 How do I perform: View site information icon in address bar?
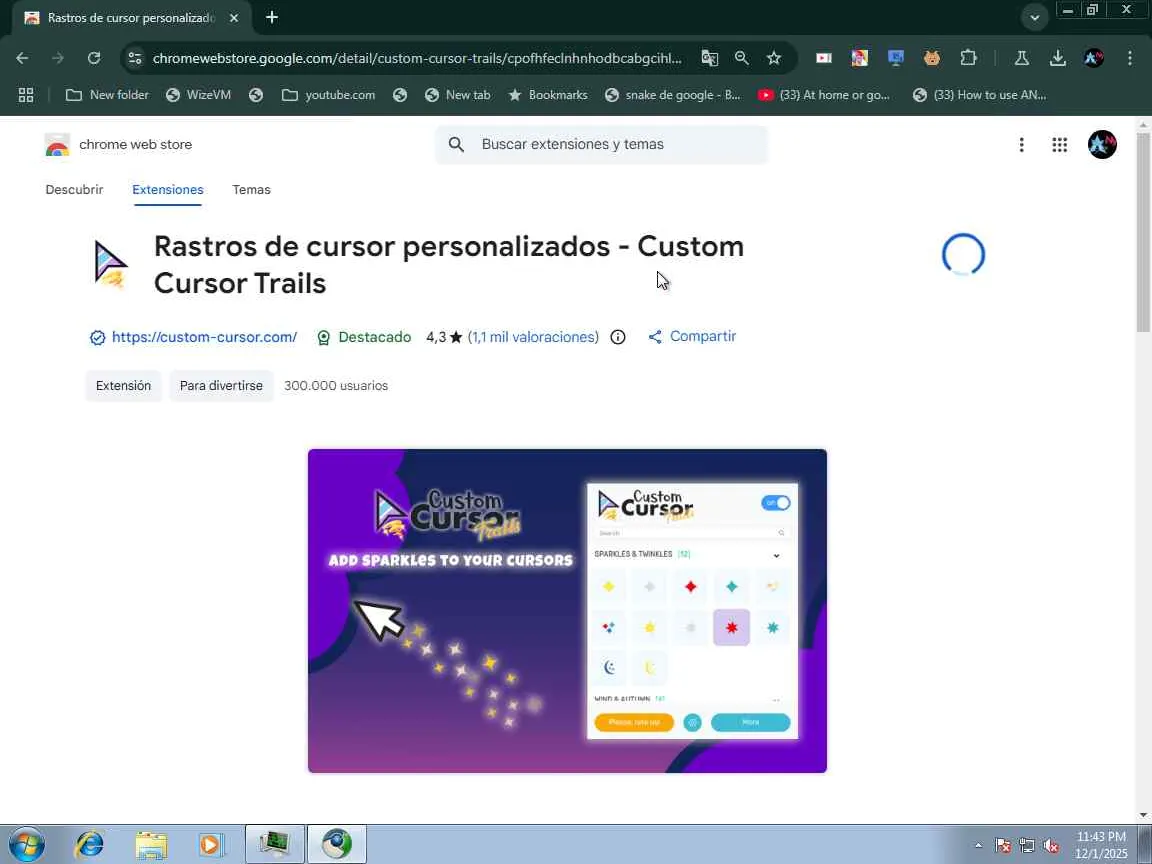(x=134, y=58)
